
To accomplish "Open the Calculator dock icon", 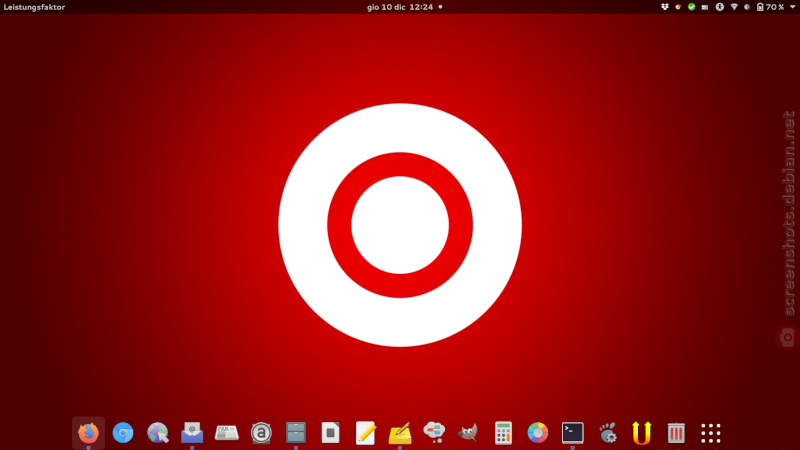I will 503,433.
